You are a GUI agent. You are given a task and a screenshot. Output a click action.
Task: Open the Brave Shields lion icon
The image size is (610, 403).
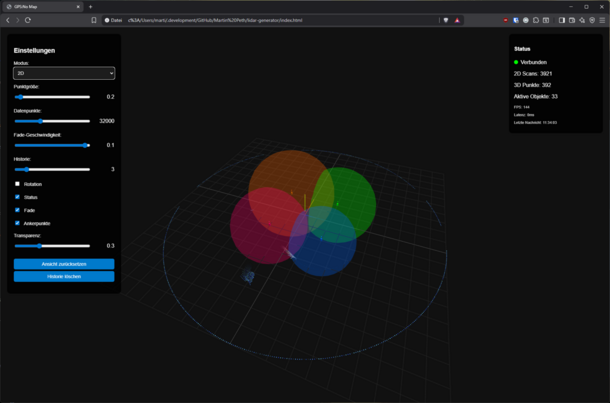[446, 20]
